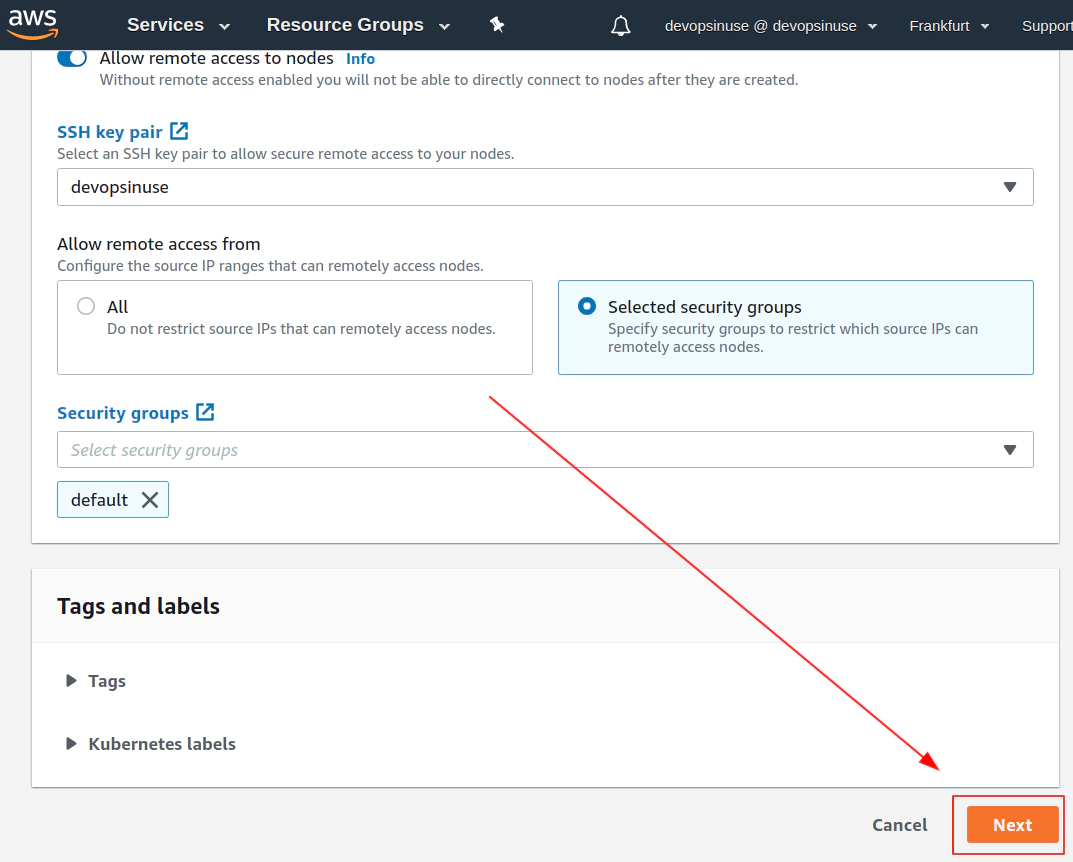The width and height of the screenshot is (1073, 862).
Task: Follow the Security groups link
Action: pos(122,413)
